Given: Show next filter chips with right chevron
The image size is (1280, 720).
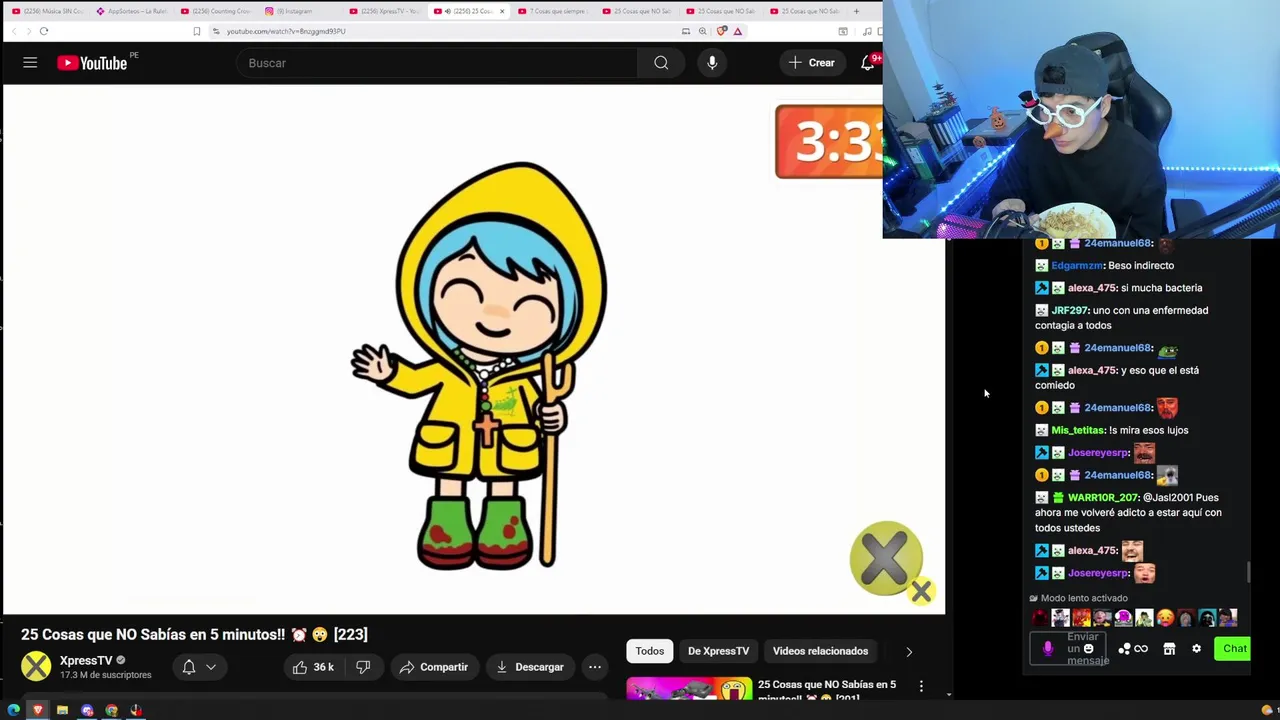Looking at the screenshot, I should (x=909, y=651).
